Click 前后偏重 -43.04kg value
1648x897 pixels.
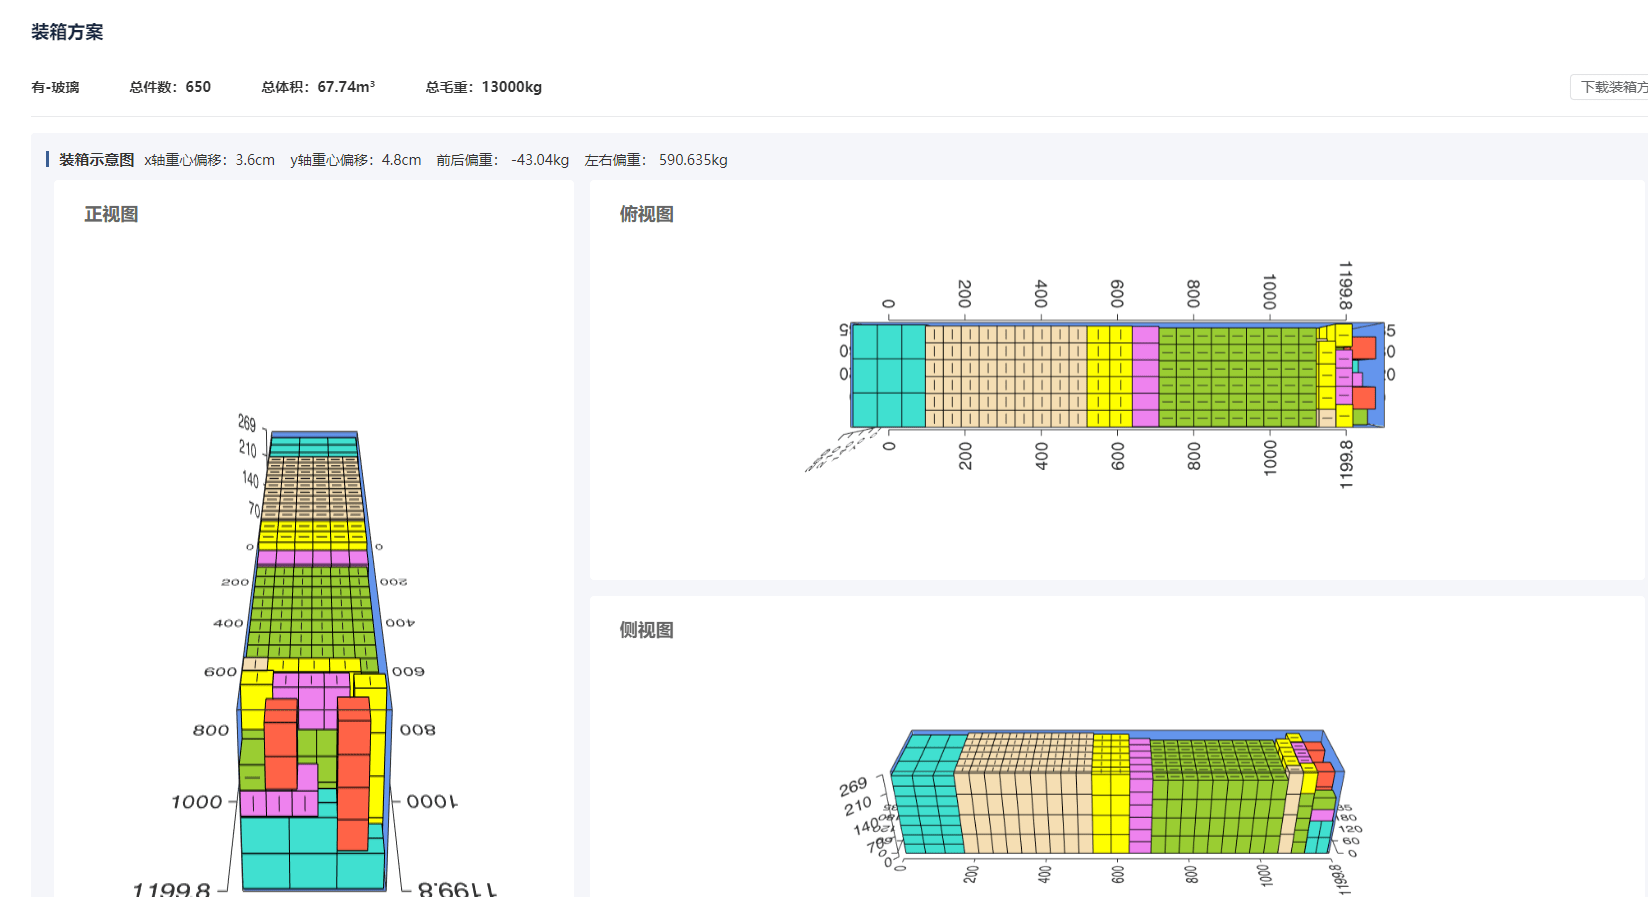pos(502,160)
